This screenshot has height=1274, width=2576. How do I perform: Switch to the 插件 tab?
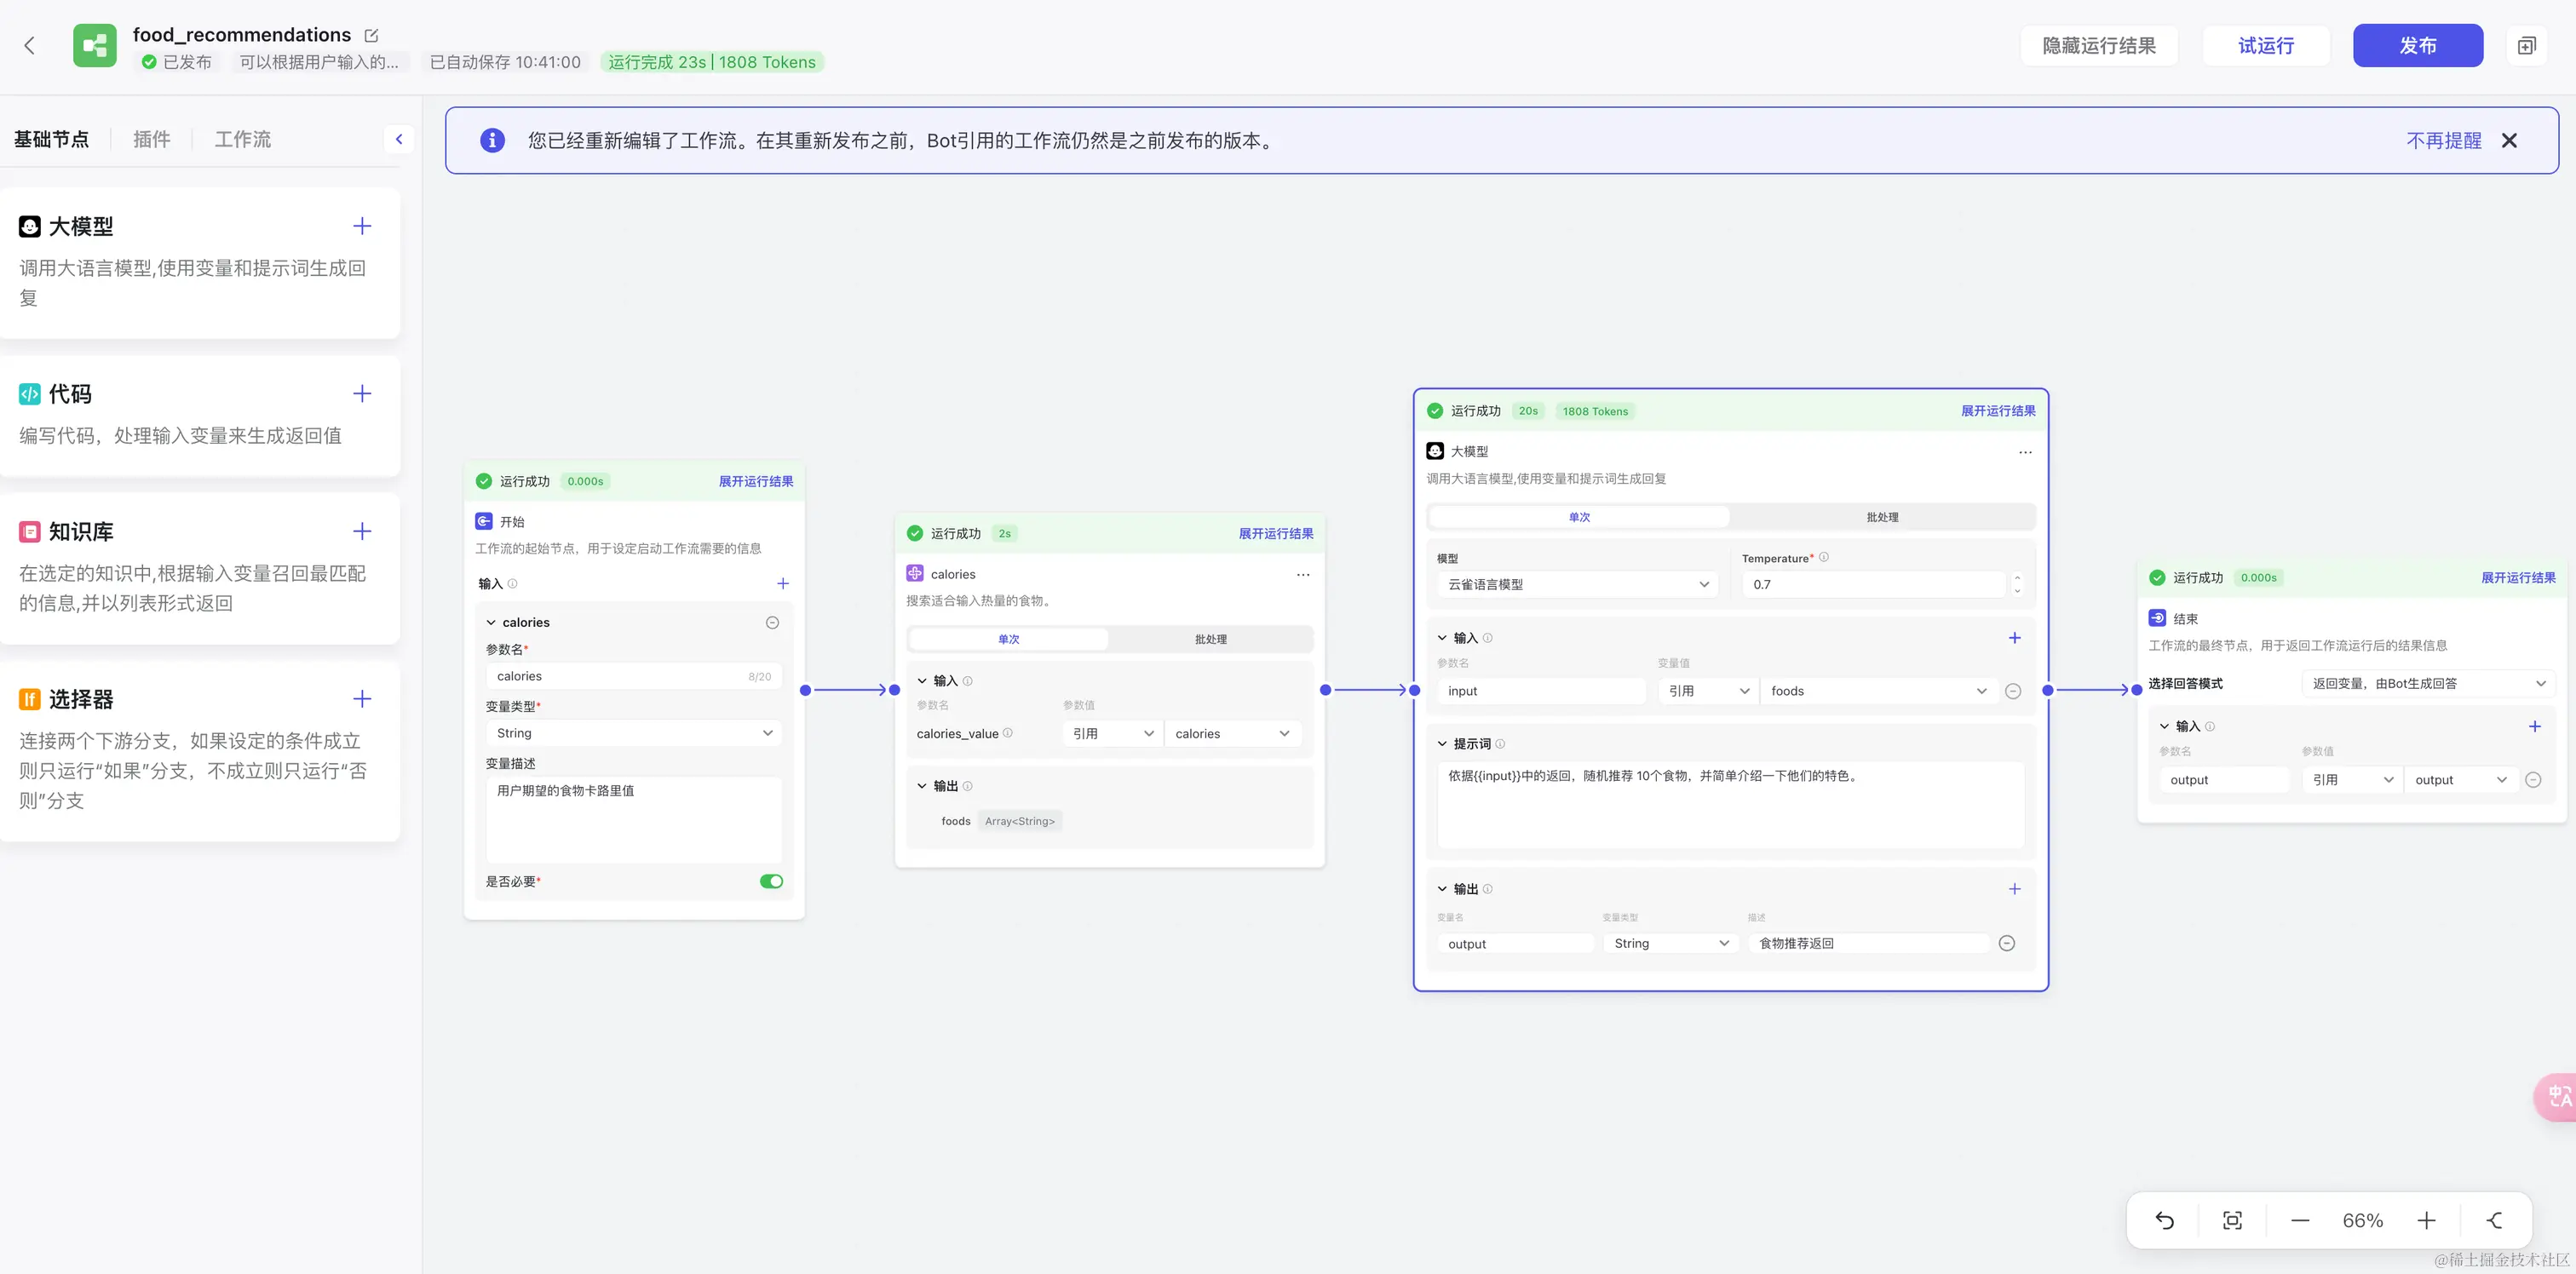152,139
